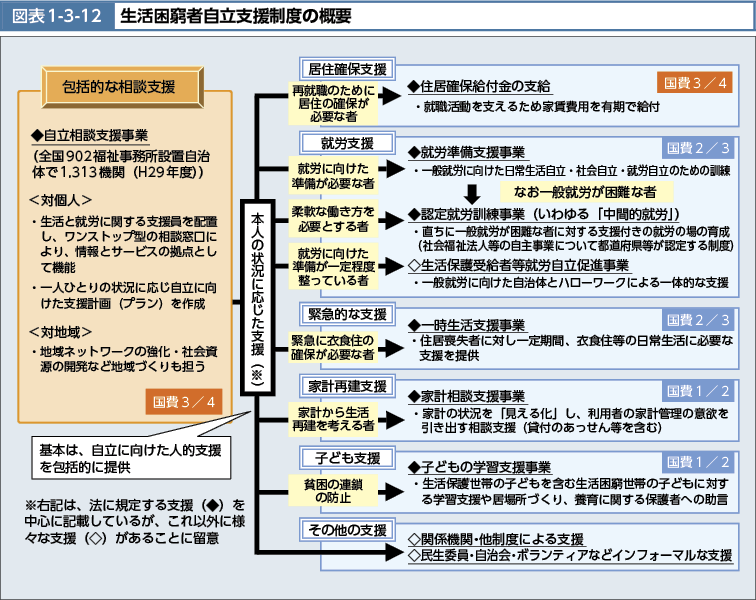
Task: Open the 家計相談支援事業 link
Action: tap(466, 395)
